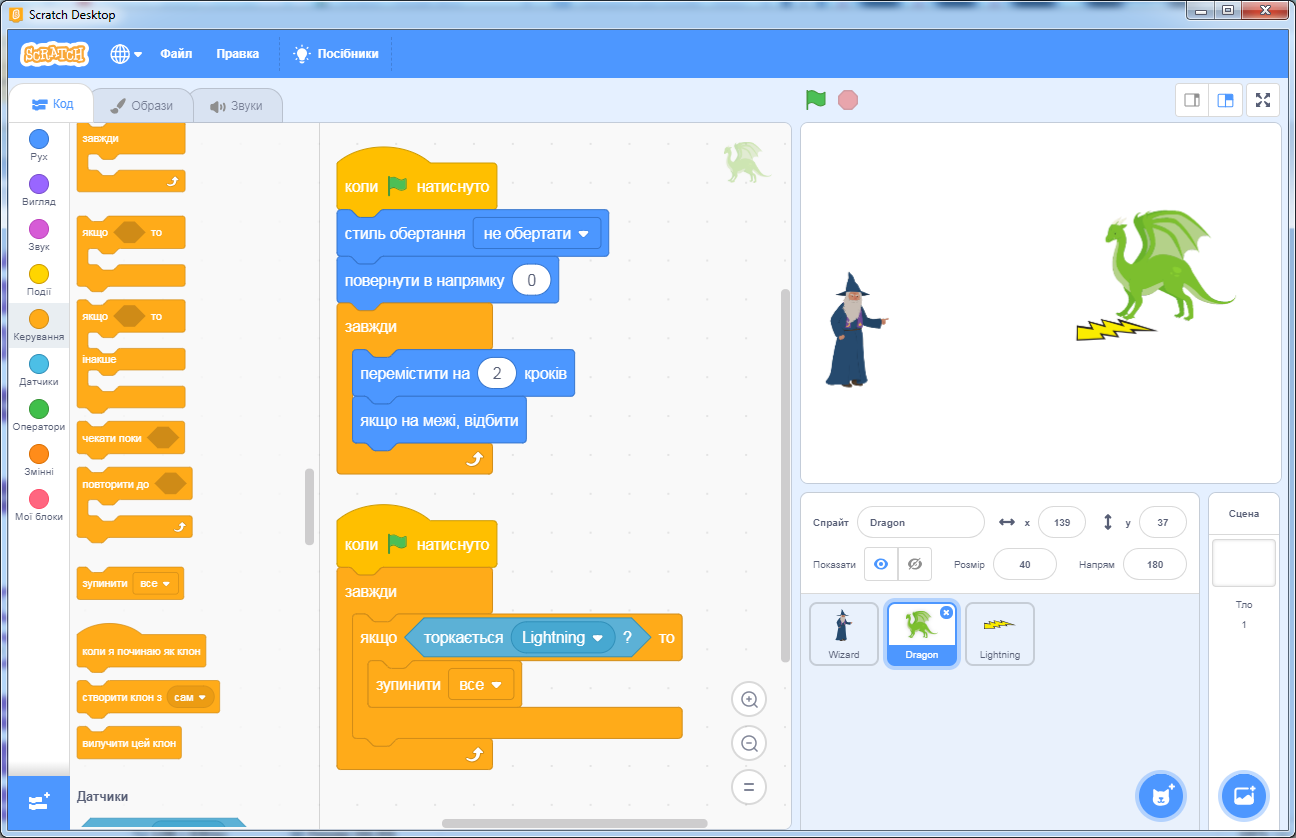Screen dimensions: 1296x838
Task: Click direction value 0 in turn block
Action: [531, 281]
